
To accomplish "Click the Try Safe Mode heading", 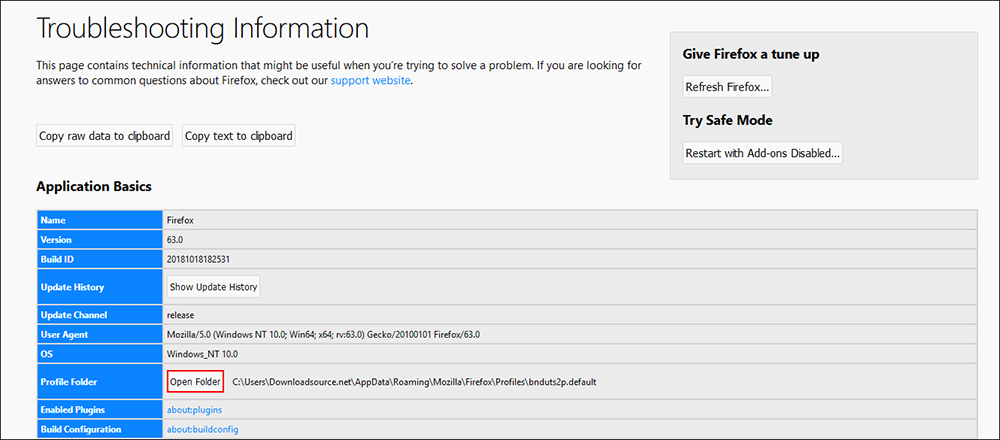I will coord(728,121).
